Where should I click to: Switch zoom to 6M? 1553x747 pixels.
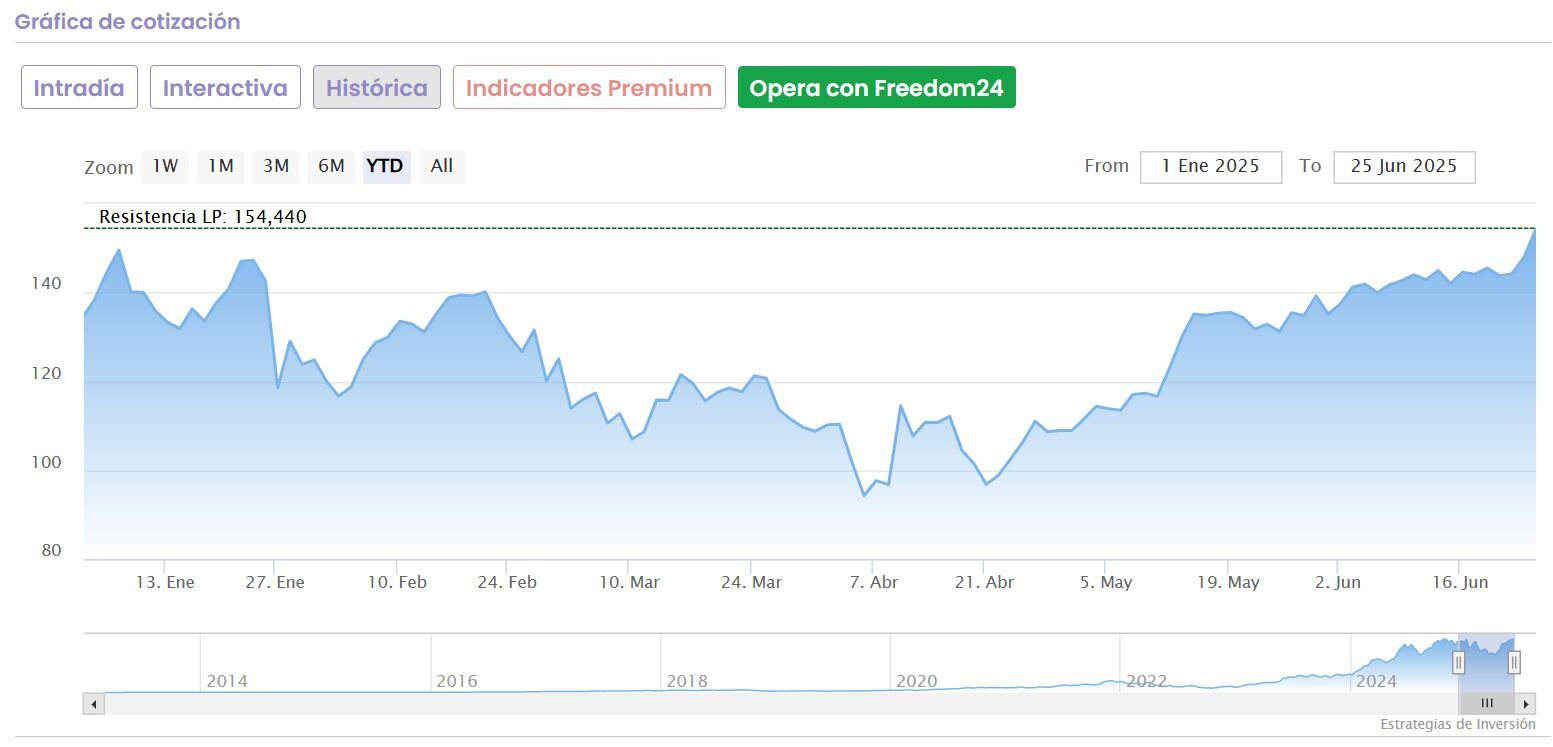pos(331,167)
